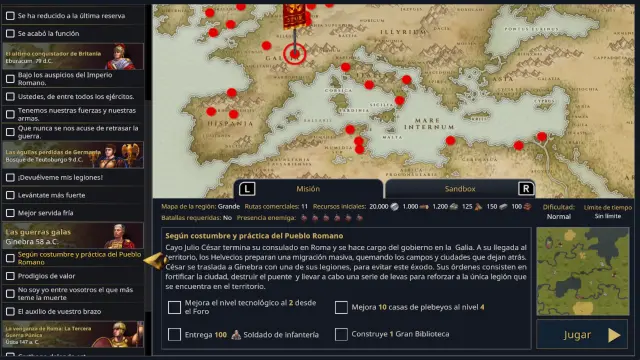Click the circled red marker under the SPQR banner
640x360 pixels.
(294, 54)
